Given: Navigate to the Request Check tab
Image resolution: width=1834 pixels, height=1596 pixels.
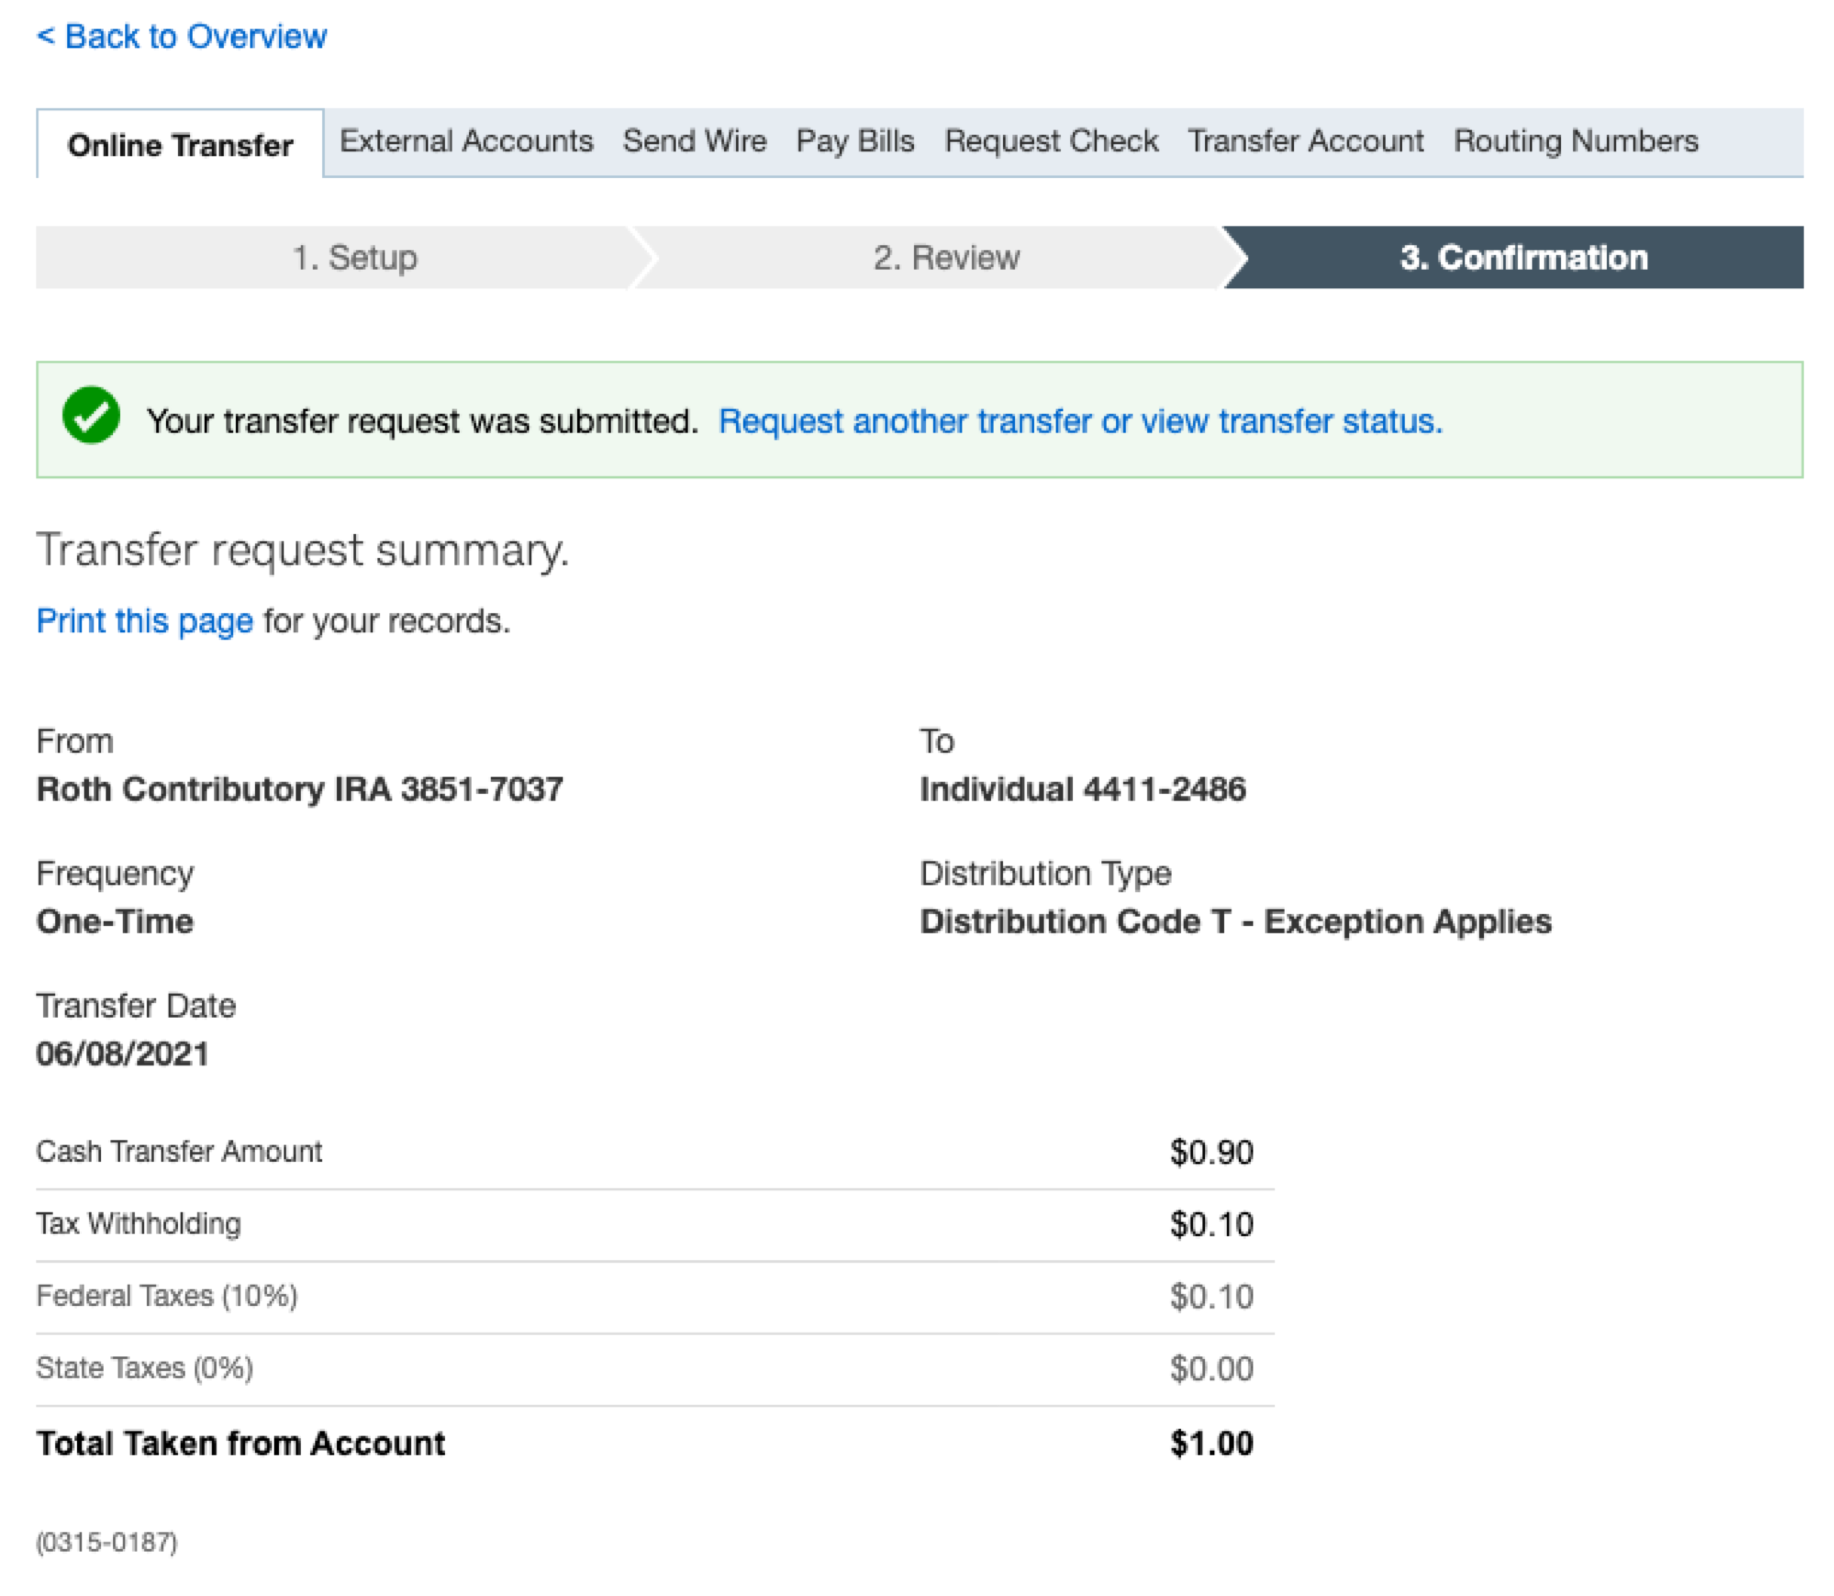Looking at the screenshot, I should (x=1051, y=141).
